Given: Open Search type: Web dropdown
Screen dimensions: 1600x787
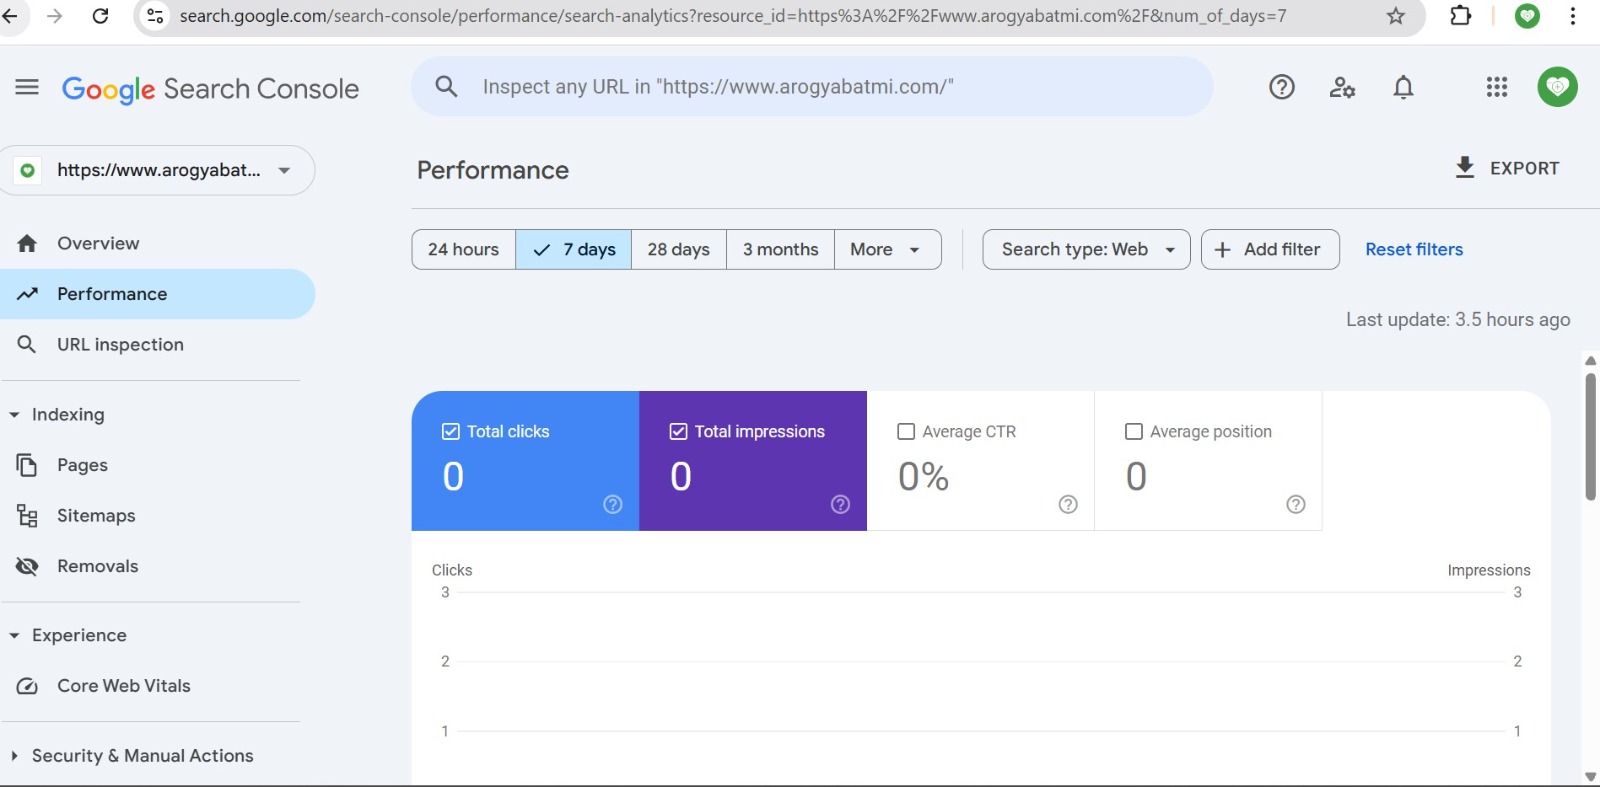Looking at the screenshot, I should coord(1086,249).
